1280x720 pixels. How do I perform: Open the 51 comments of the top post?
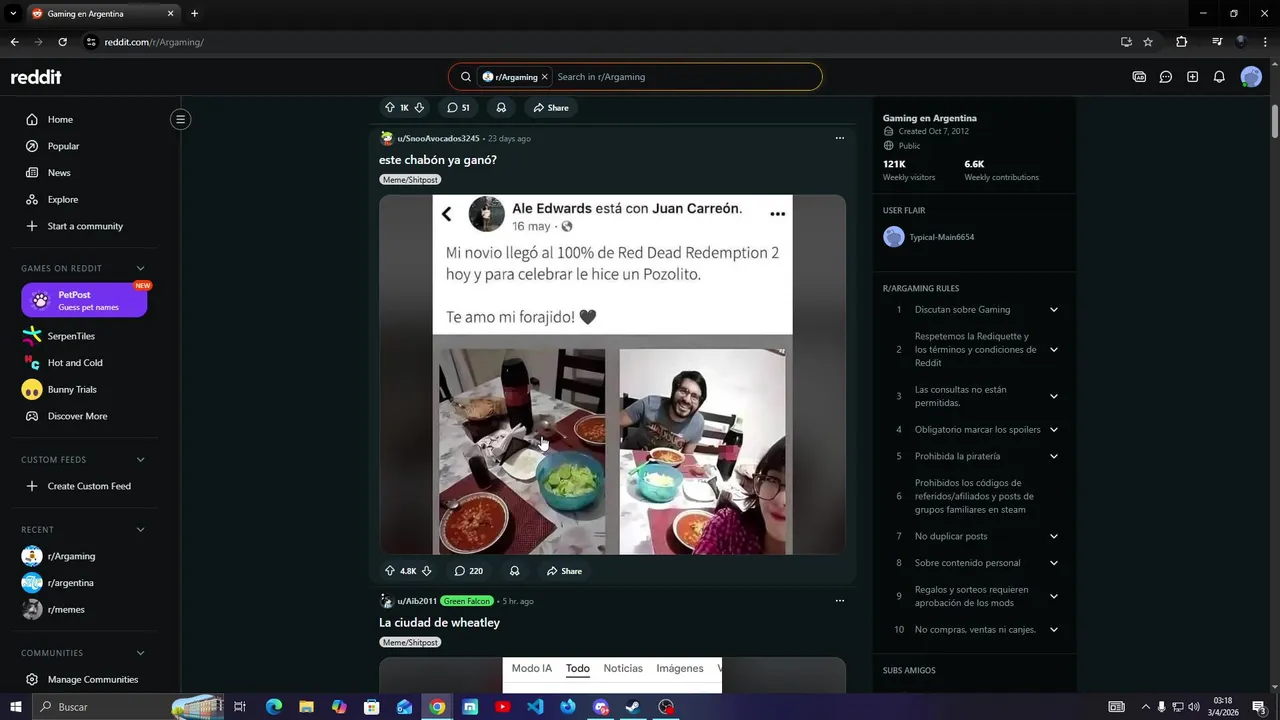458,107
